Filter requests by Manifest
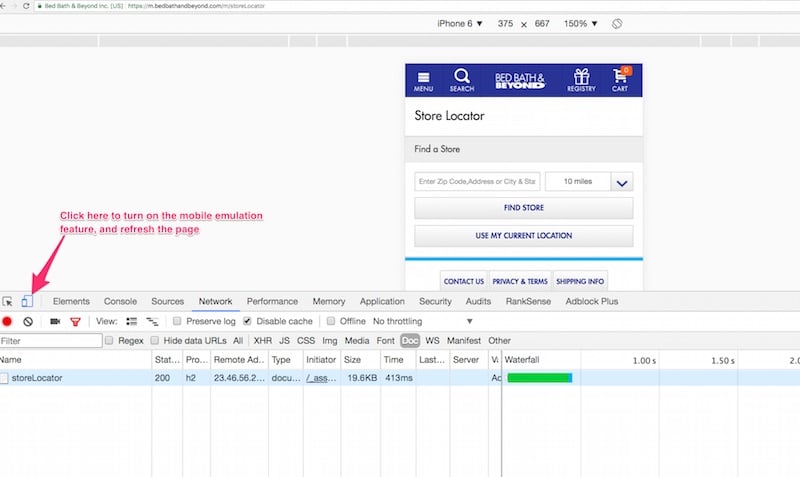Viewport: 800px width, 477px height. tap(464, 341)
